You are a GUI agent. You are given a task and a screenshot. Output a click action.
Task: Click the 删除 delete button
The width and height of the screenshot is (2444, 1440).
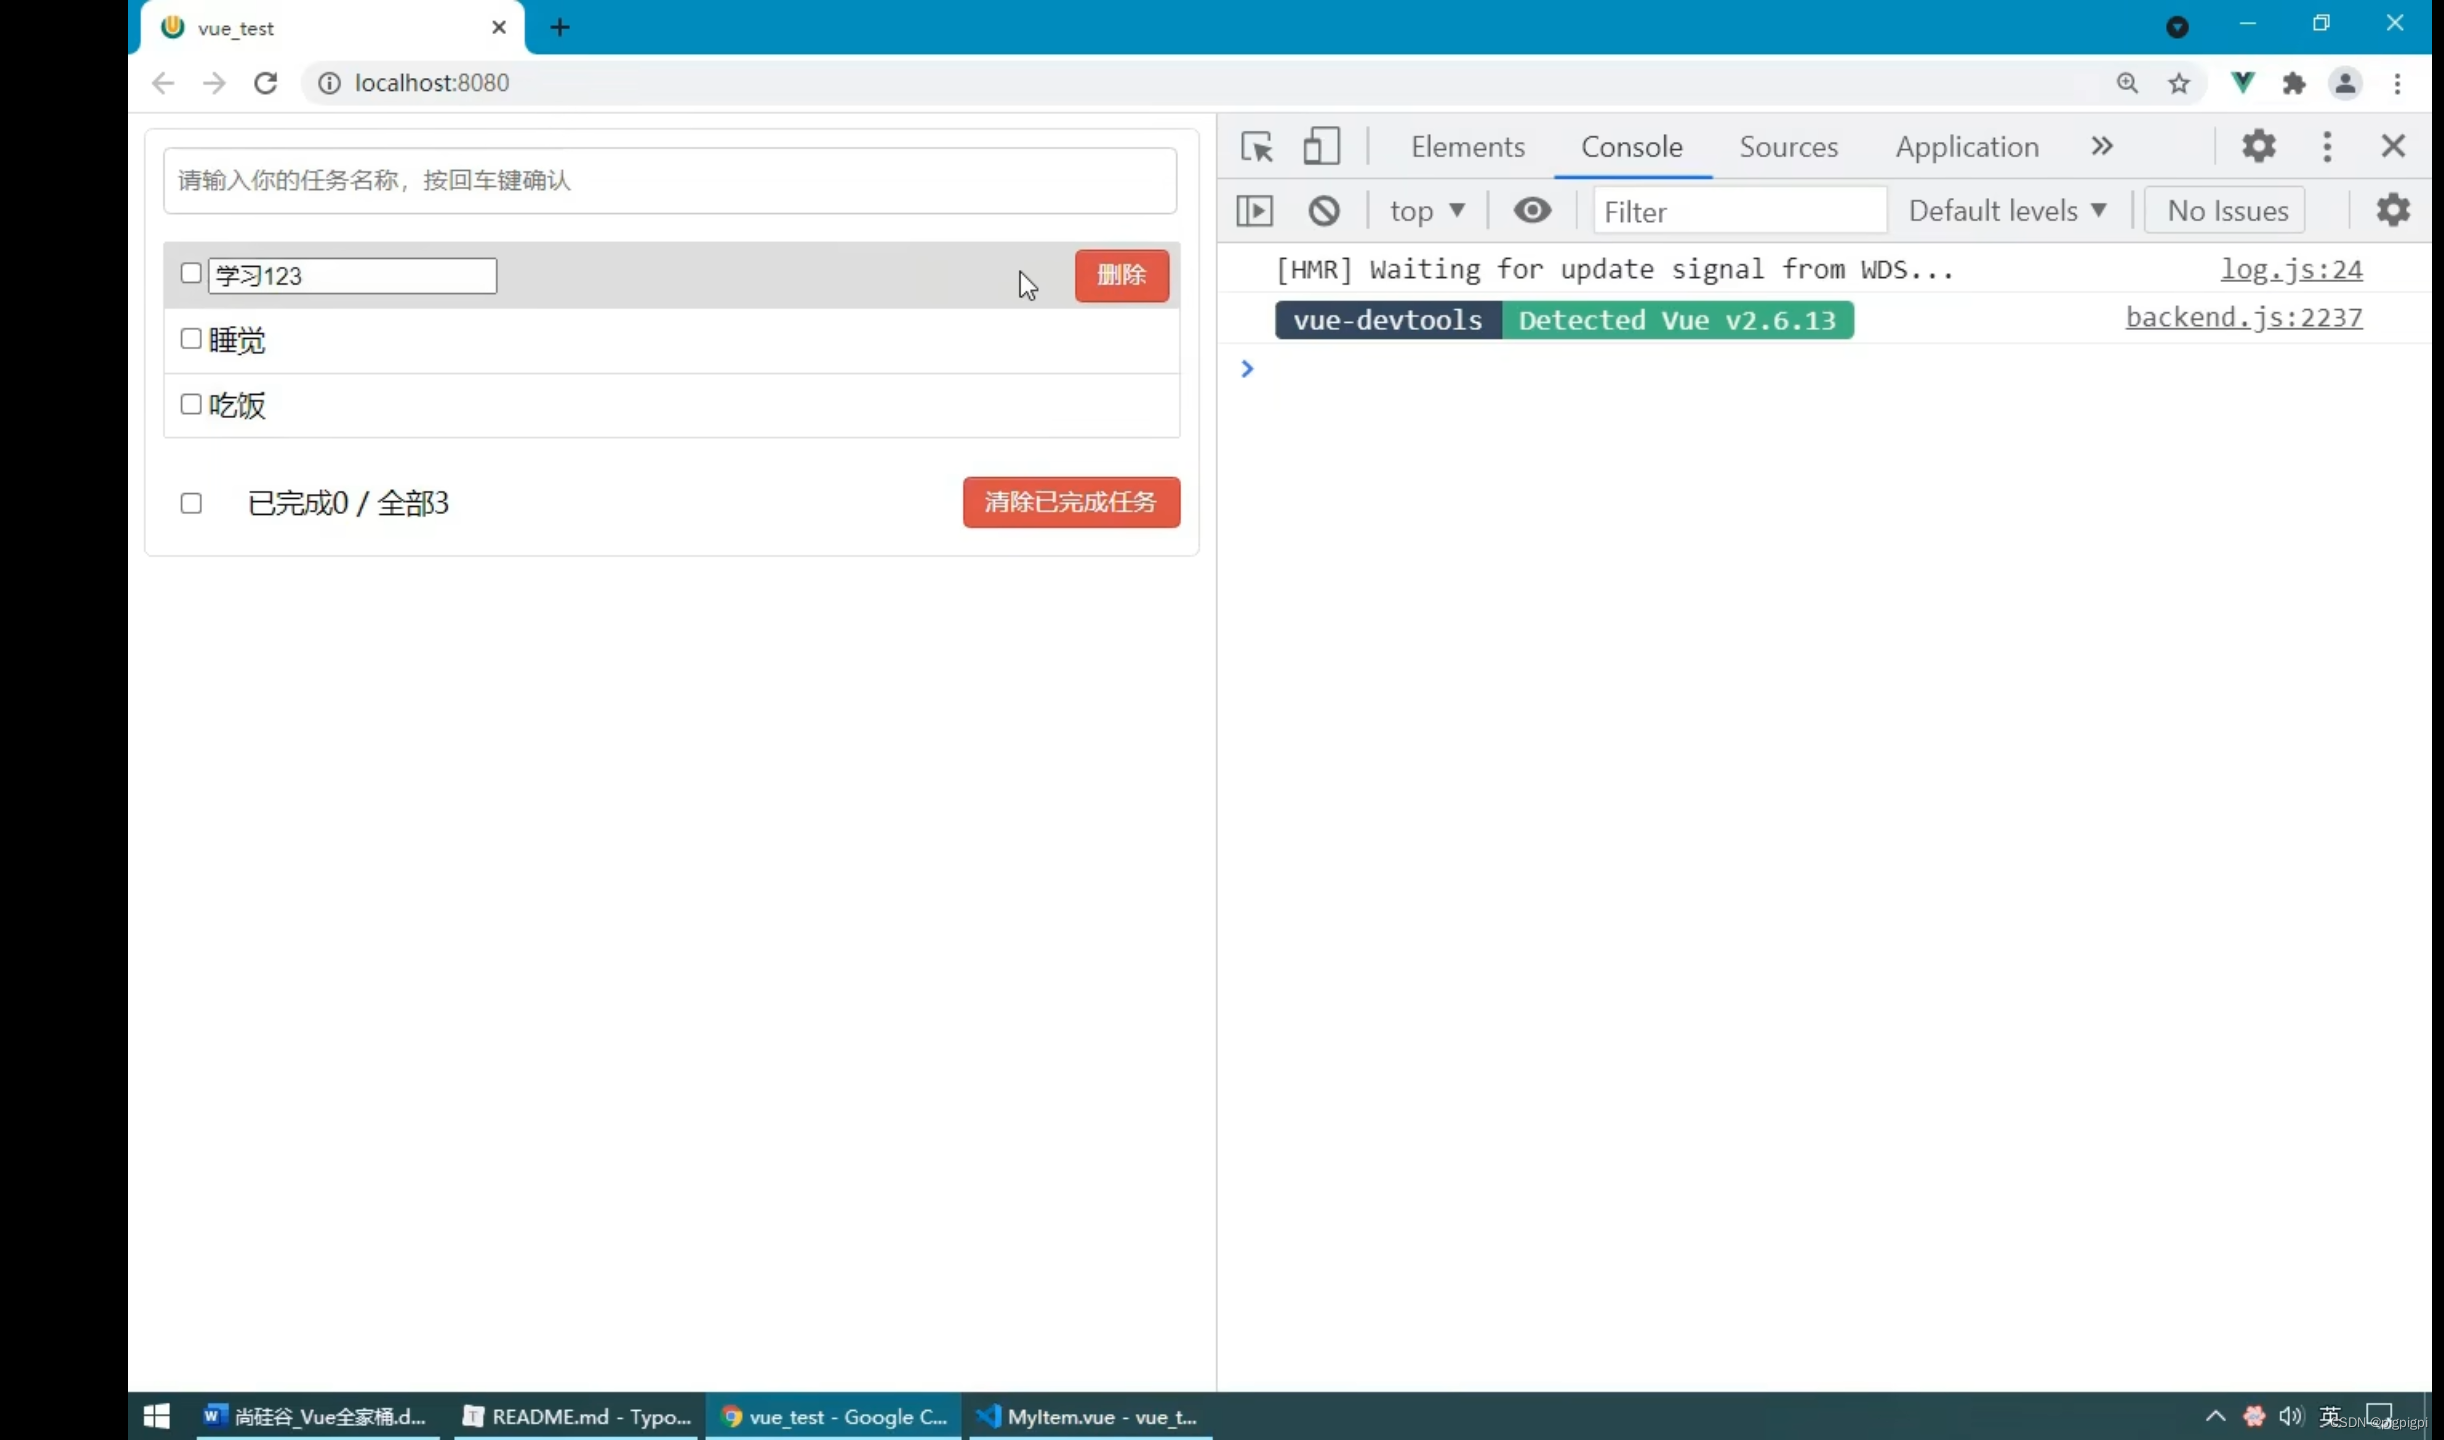pyautogui.click(x=1121, y=276)
